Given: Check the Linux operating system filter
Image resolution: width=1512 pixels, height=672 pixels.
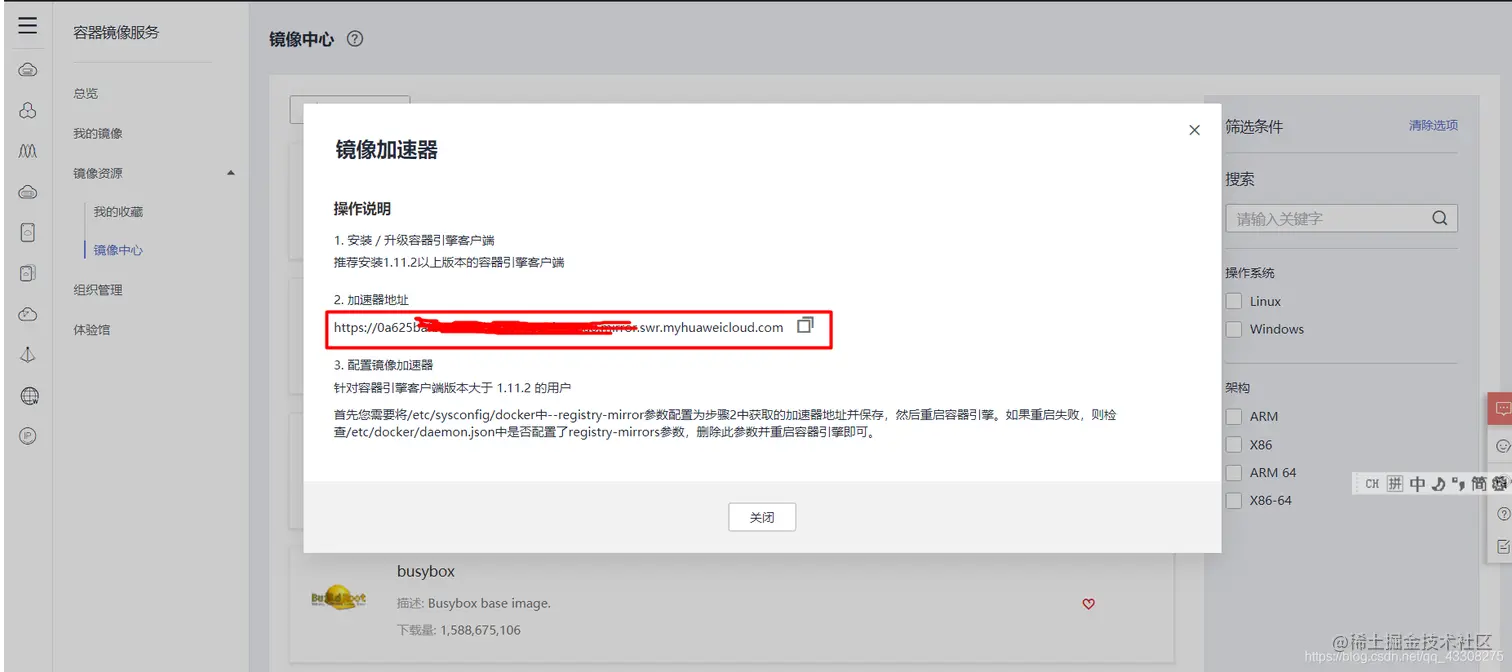Looking at the screenshot, I should pyautogui.click(x=1234, y=300).
